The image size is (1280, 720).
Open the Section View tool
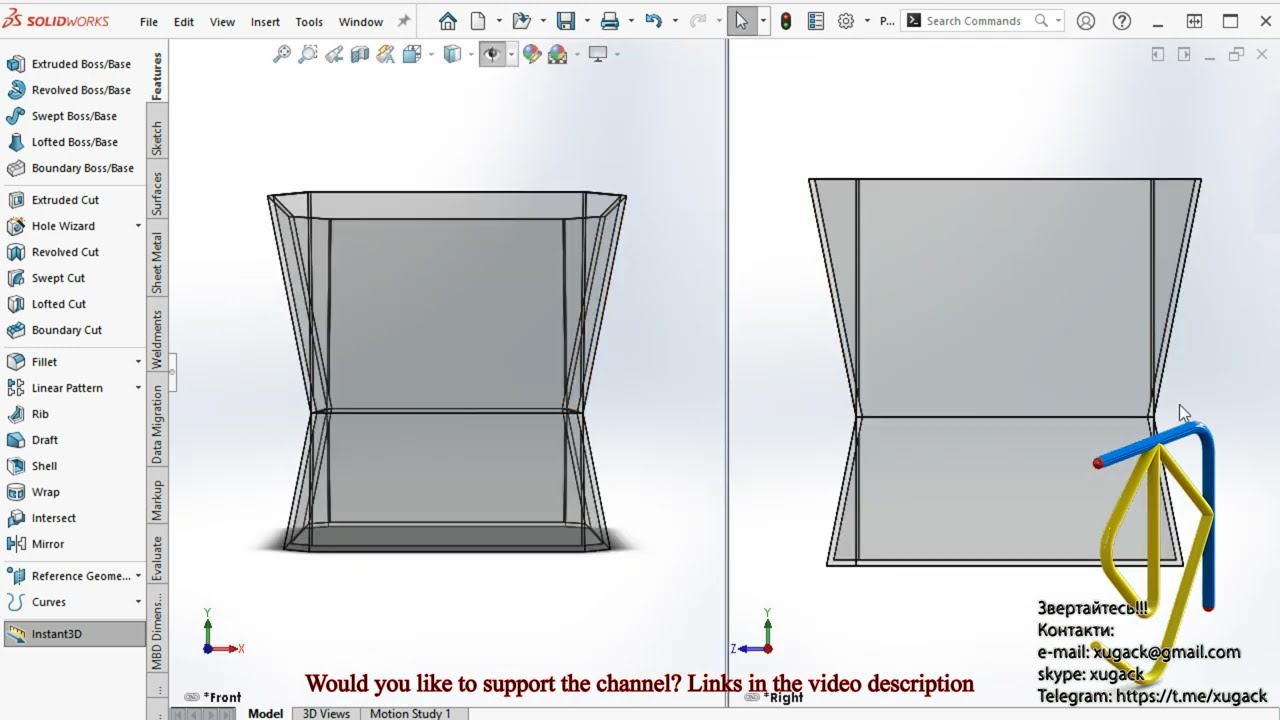pyautogui.click(x=360, y=54)
